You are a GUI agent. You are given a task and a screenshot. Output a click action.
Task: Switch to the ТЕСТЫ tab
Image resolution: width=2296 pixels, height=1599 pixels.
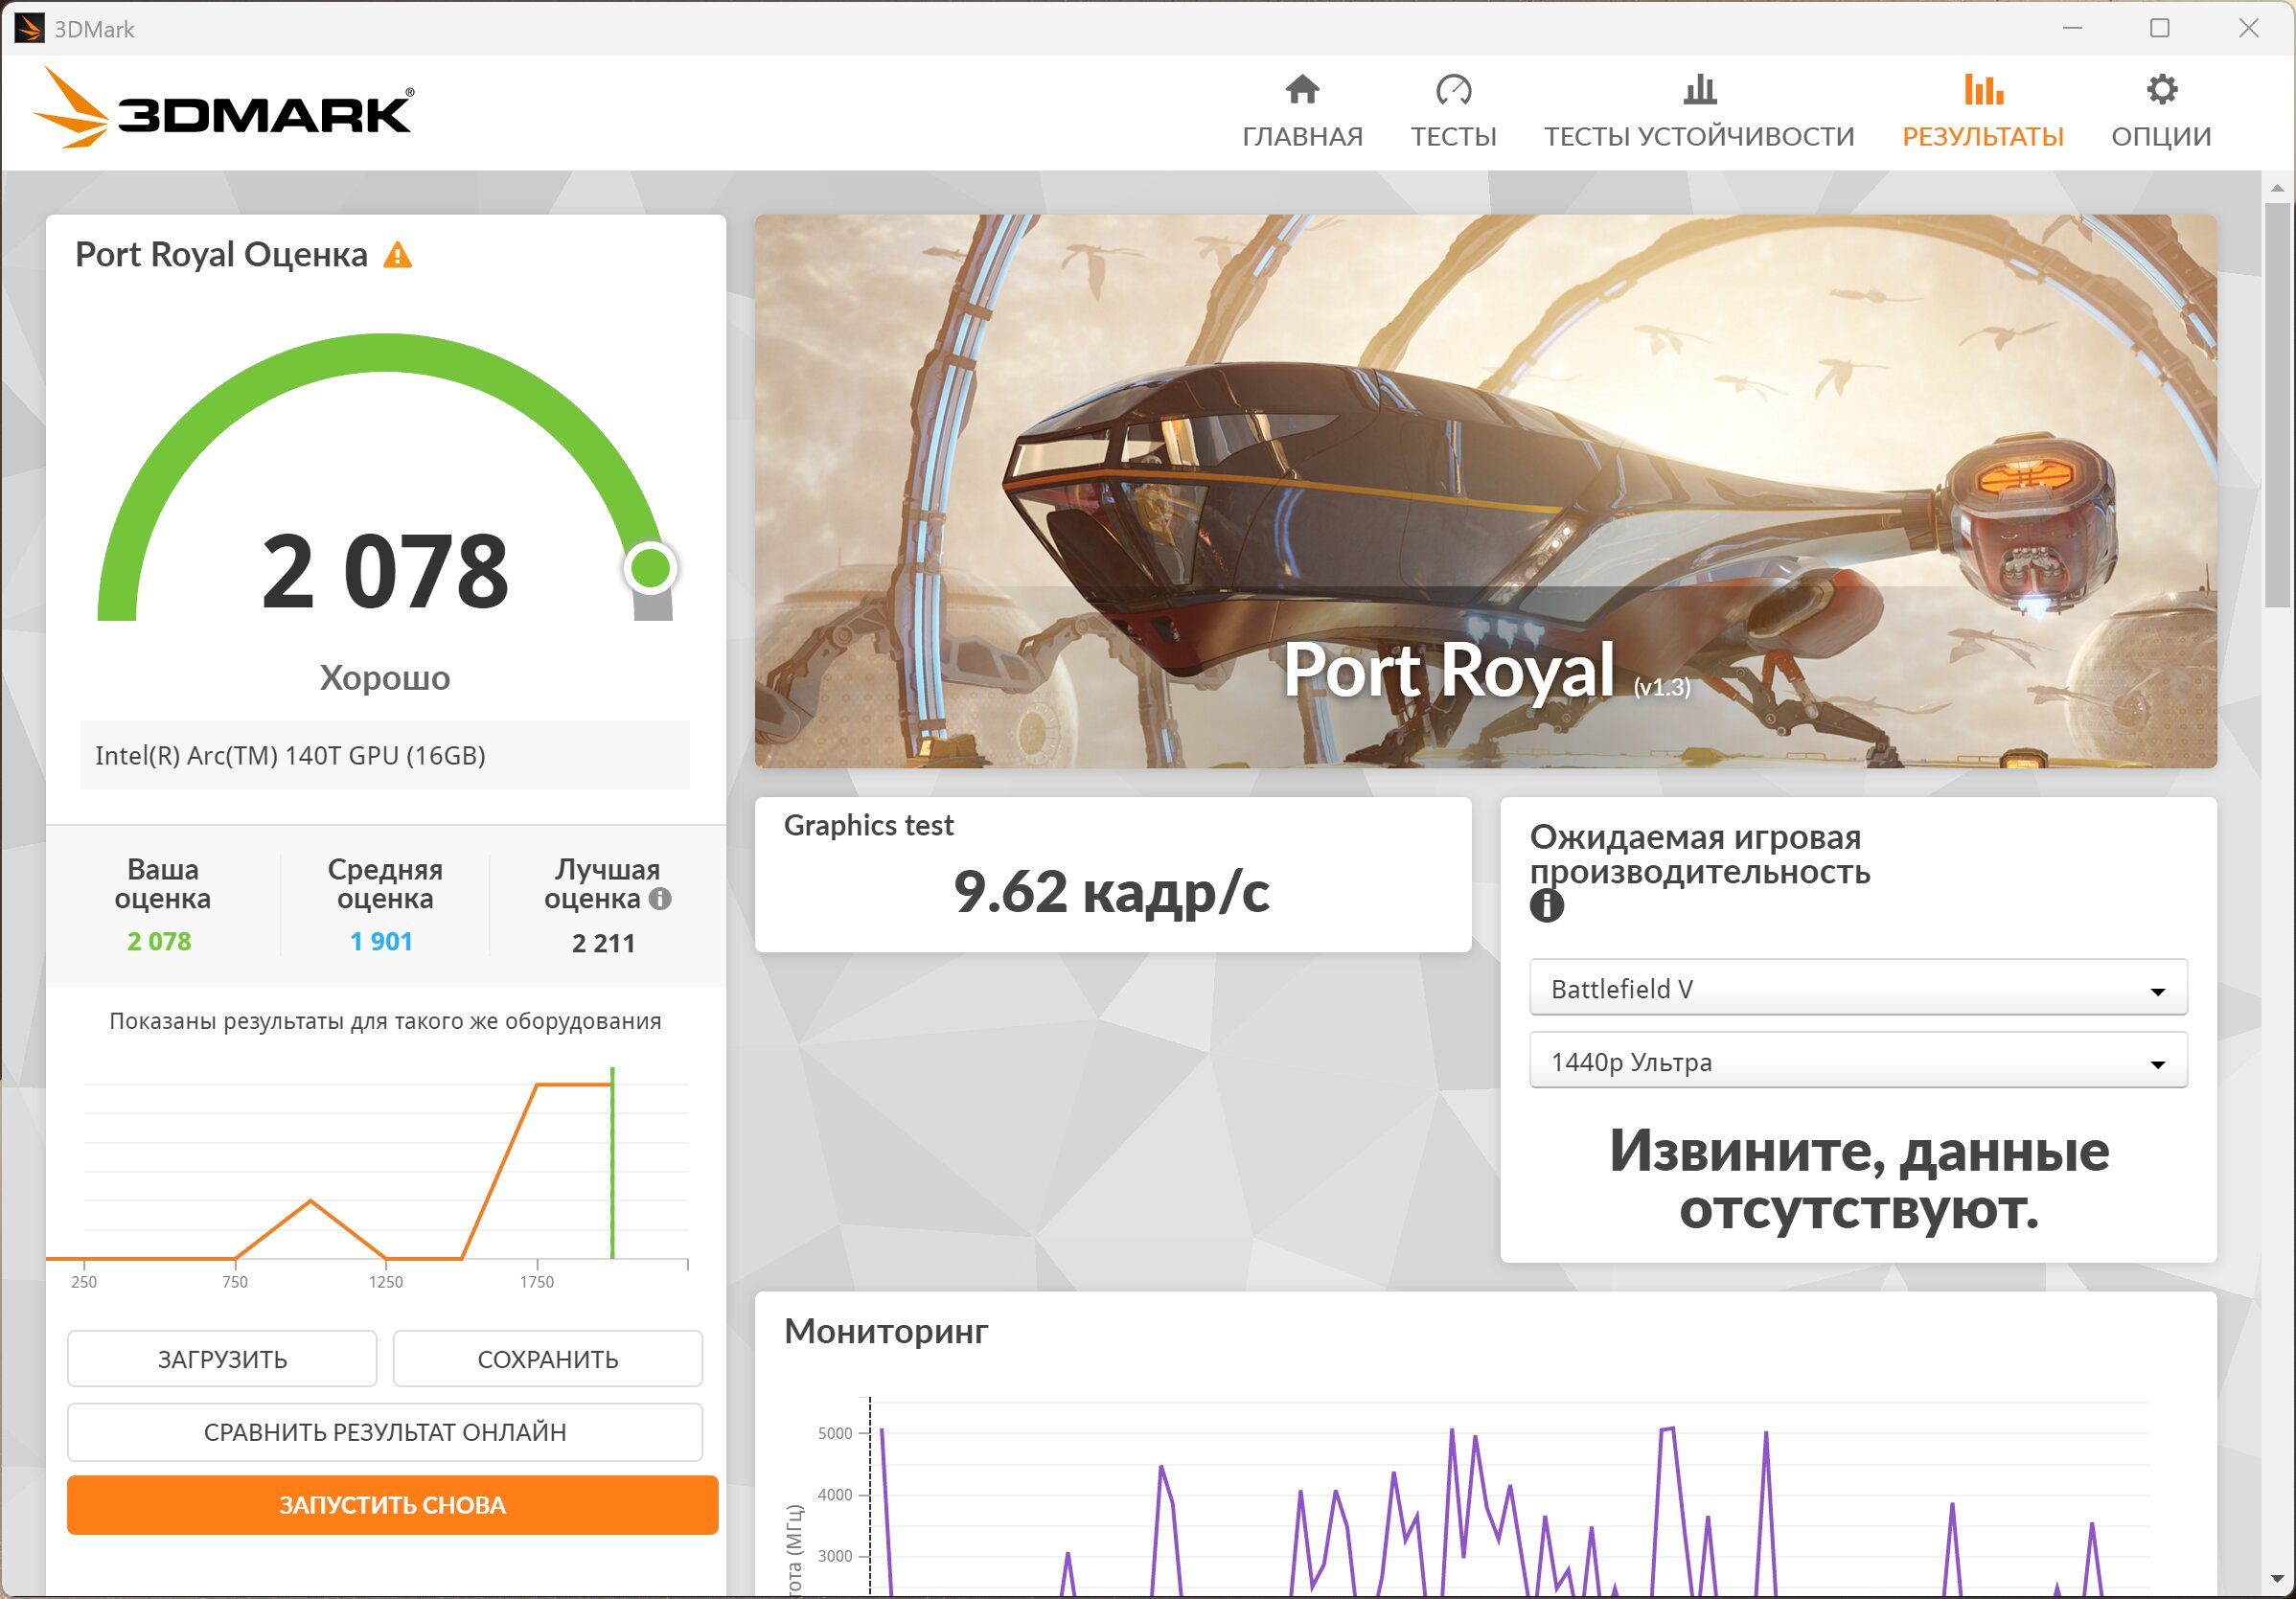[x=1453, y=136]
